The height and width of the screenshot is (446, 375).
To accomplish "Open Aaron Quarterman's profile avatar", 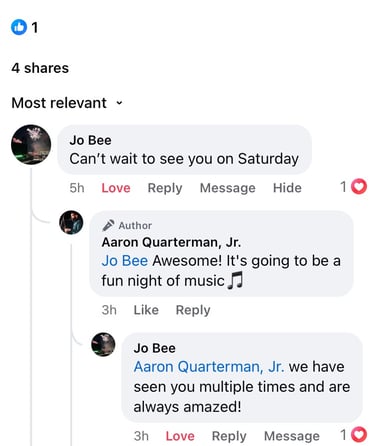I will pos(71,222).
